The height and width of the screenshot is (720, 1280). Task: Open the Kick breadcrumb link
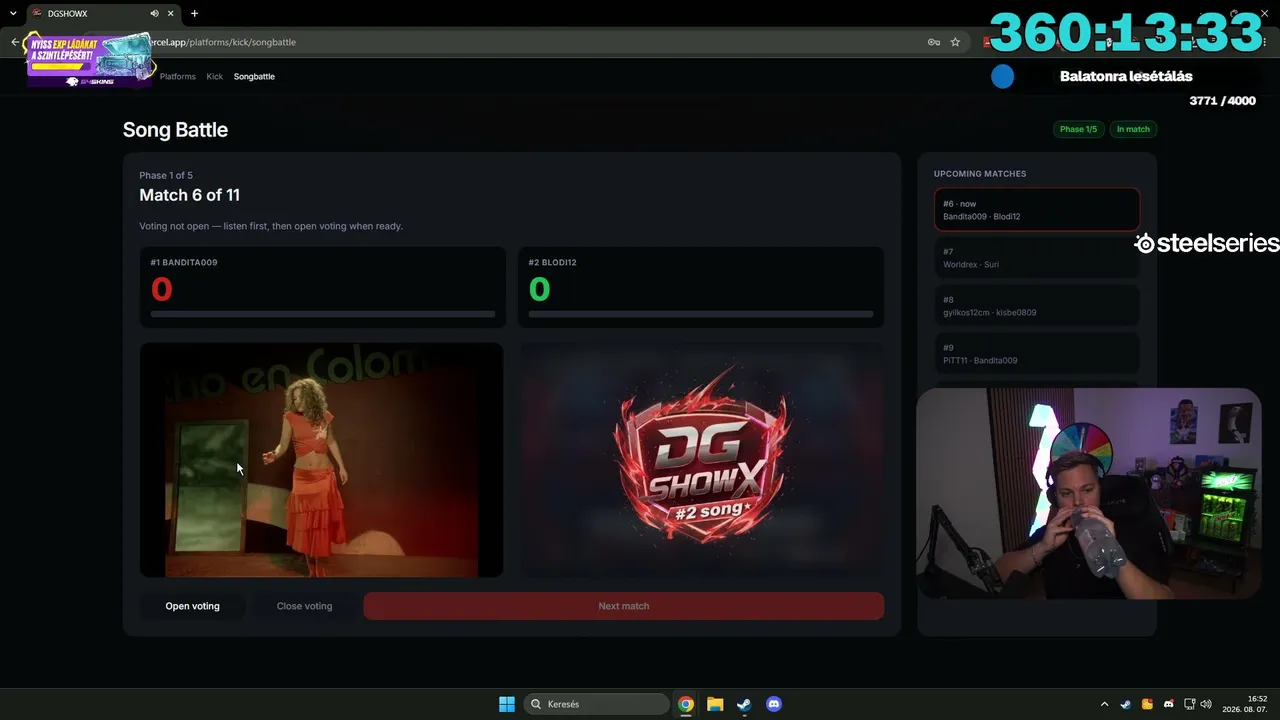215,76
